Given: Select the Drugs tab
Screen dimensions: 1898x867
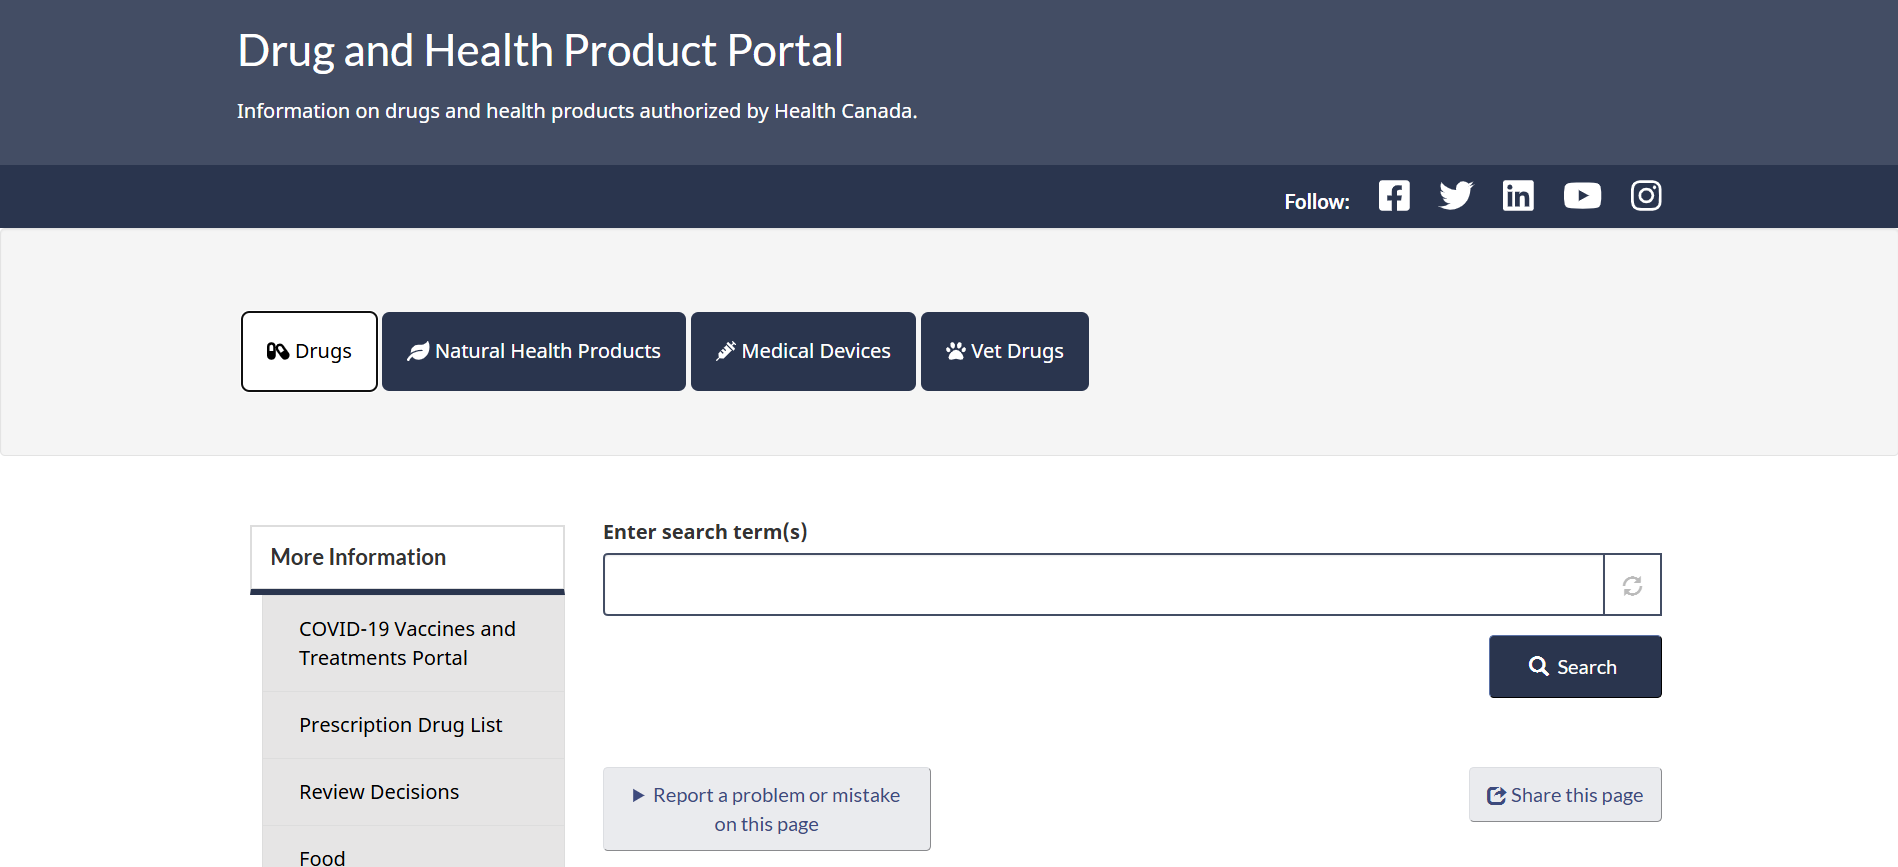Looking at the screenshot, I should click(309, 351).
